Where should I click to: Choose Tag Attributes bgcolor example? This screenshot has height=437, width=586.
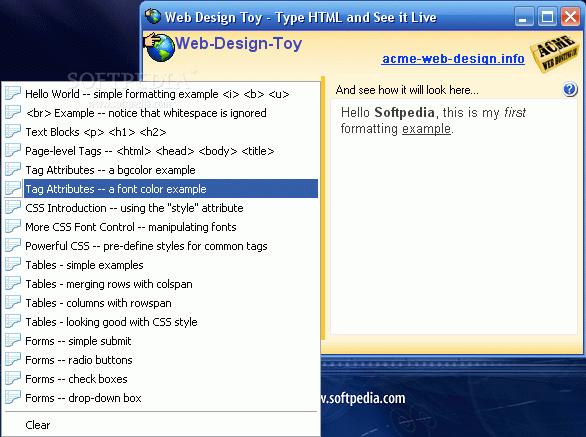[x=161, y=170]
